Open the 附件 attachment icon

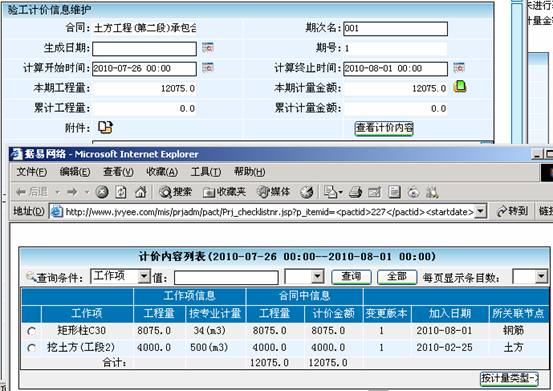tap(105, 127)
